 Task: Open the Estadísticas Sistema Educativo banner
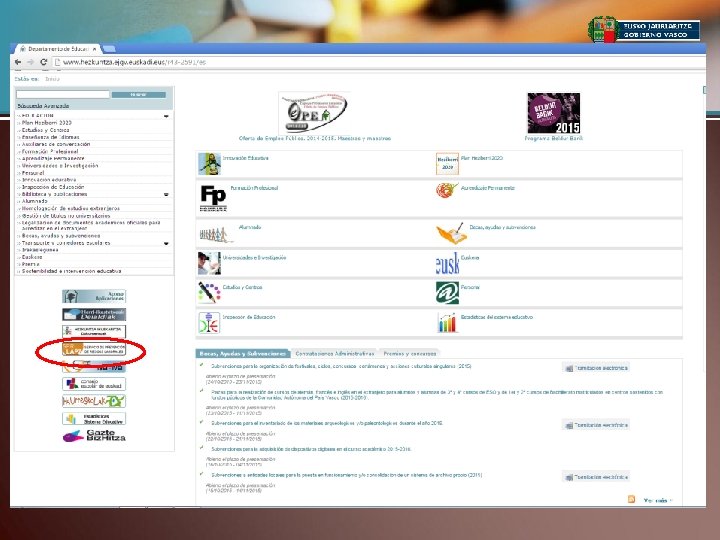94,419
